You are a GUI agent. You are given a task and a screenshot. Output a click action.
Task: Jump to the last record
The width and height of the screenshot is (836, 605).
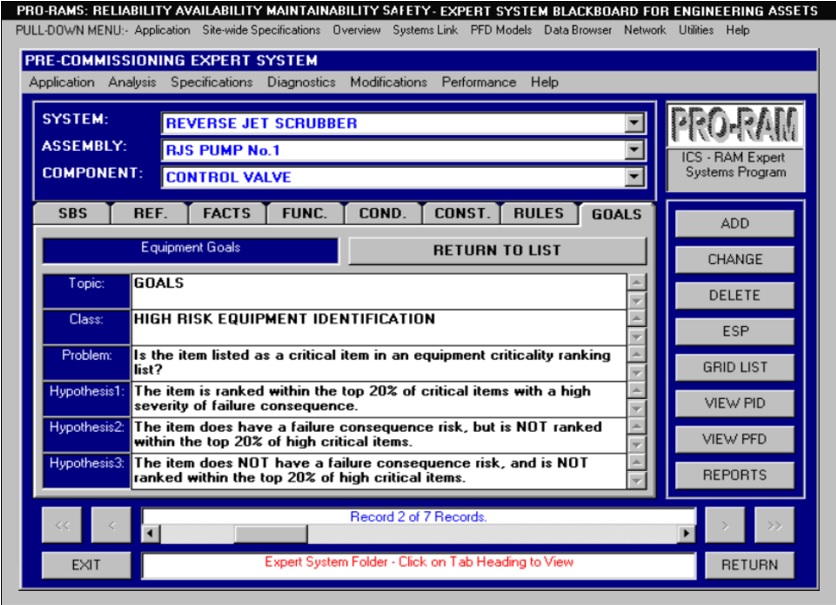[x=774, y=525]
